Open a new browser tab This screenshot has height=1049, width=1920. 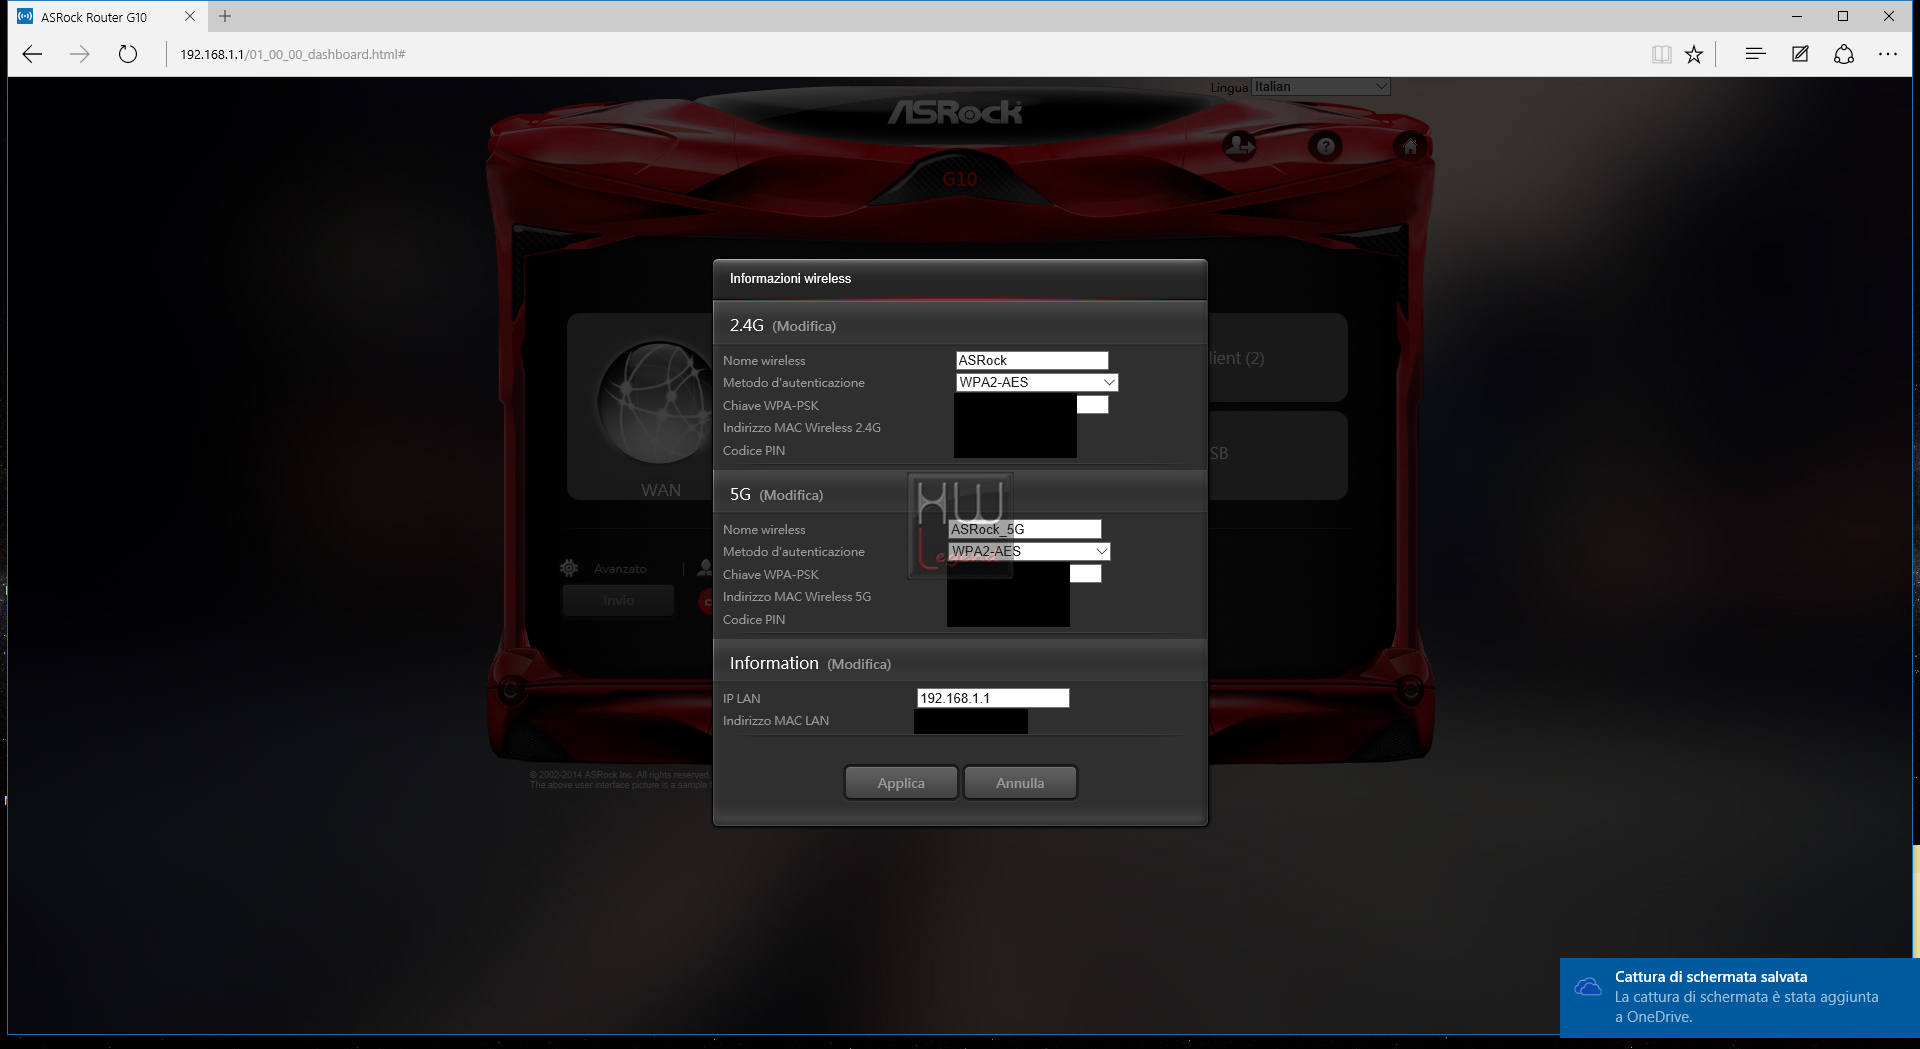[x=225, y=16]
